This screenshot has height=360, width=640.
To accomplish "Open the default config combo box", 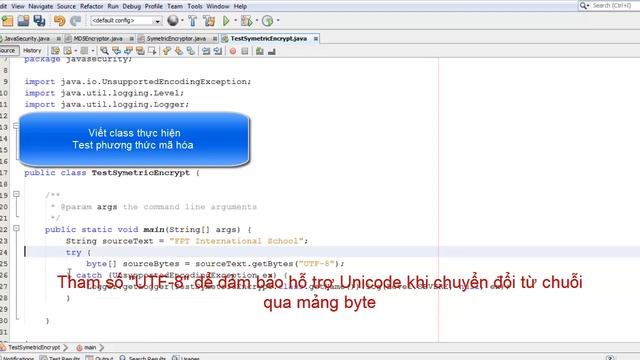I will [x=126, y=20].
